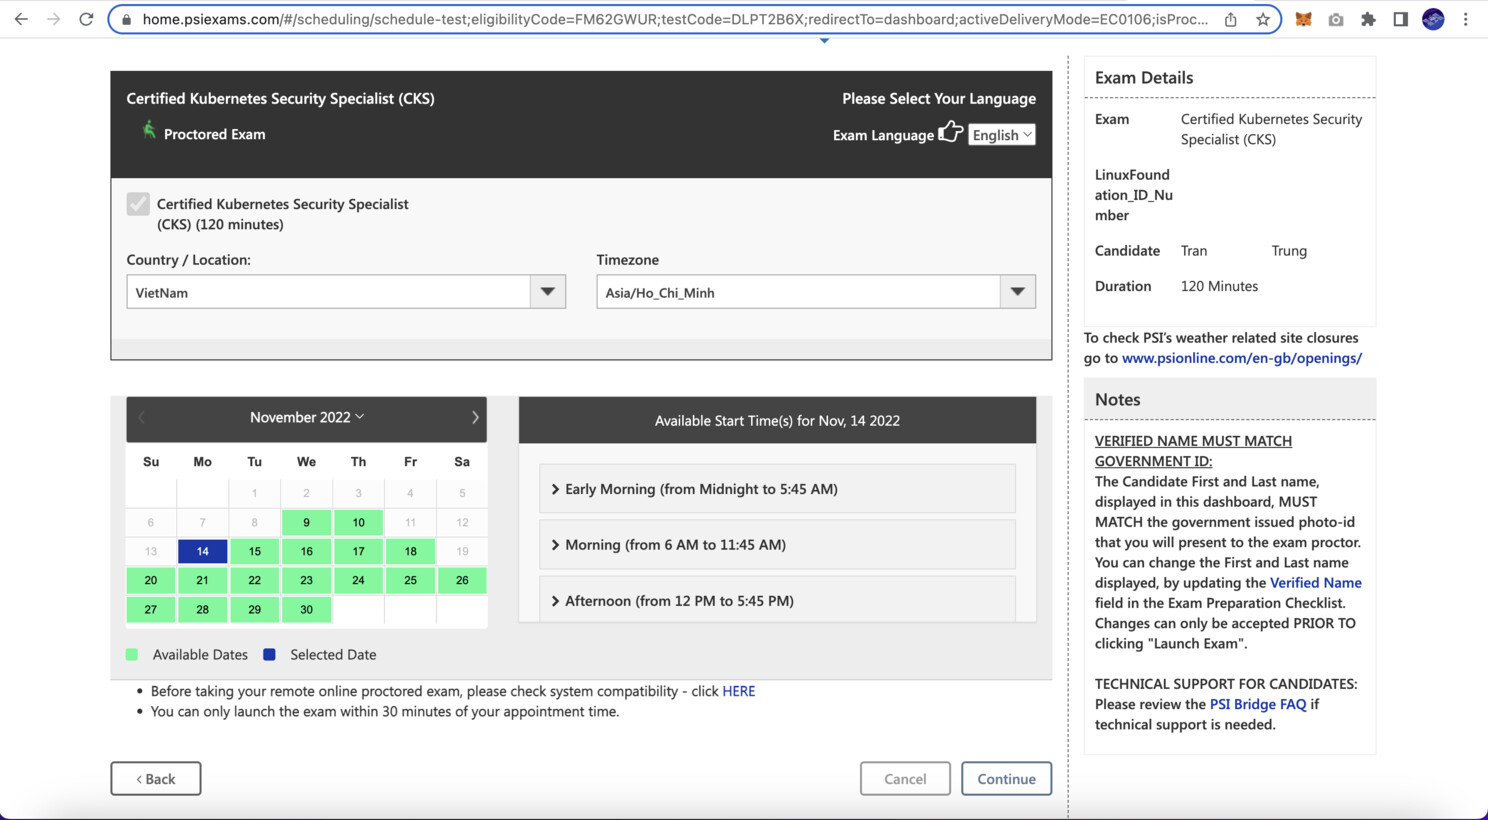Select Saturday November 26
Viewport: 1488px width, 820px height.
462,580
